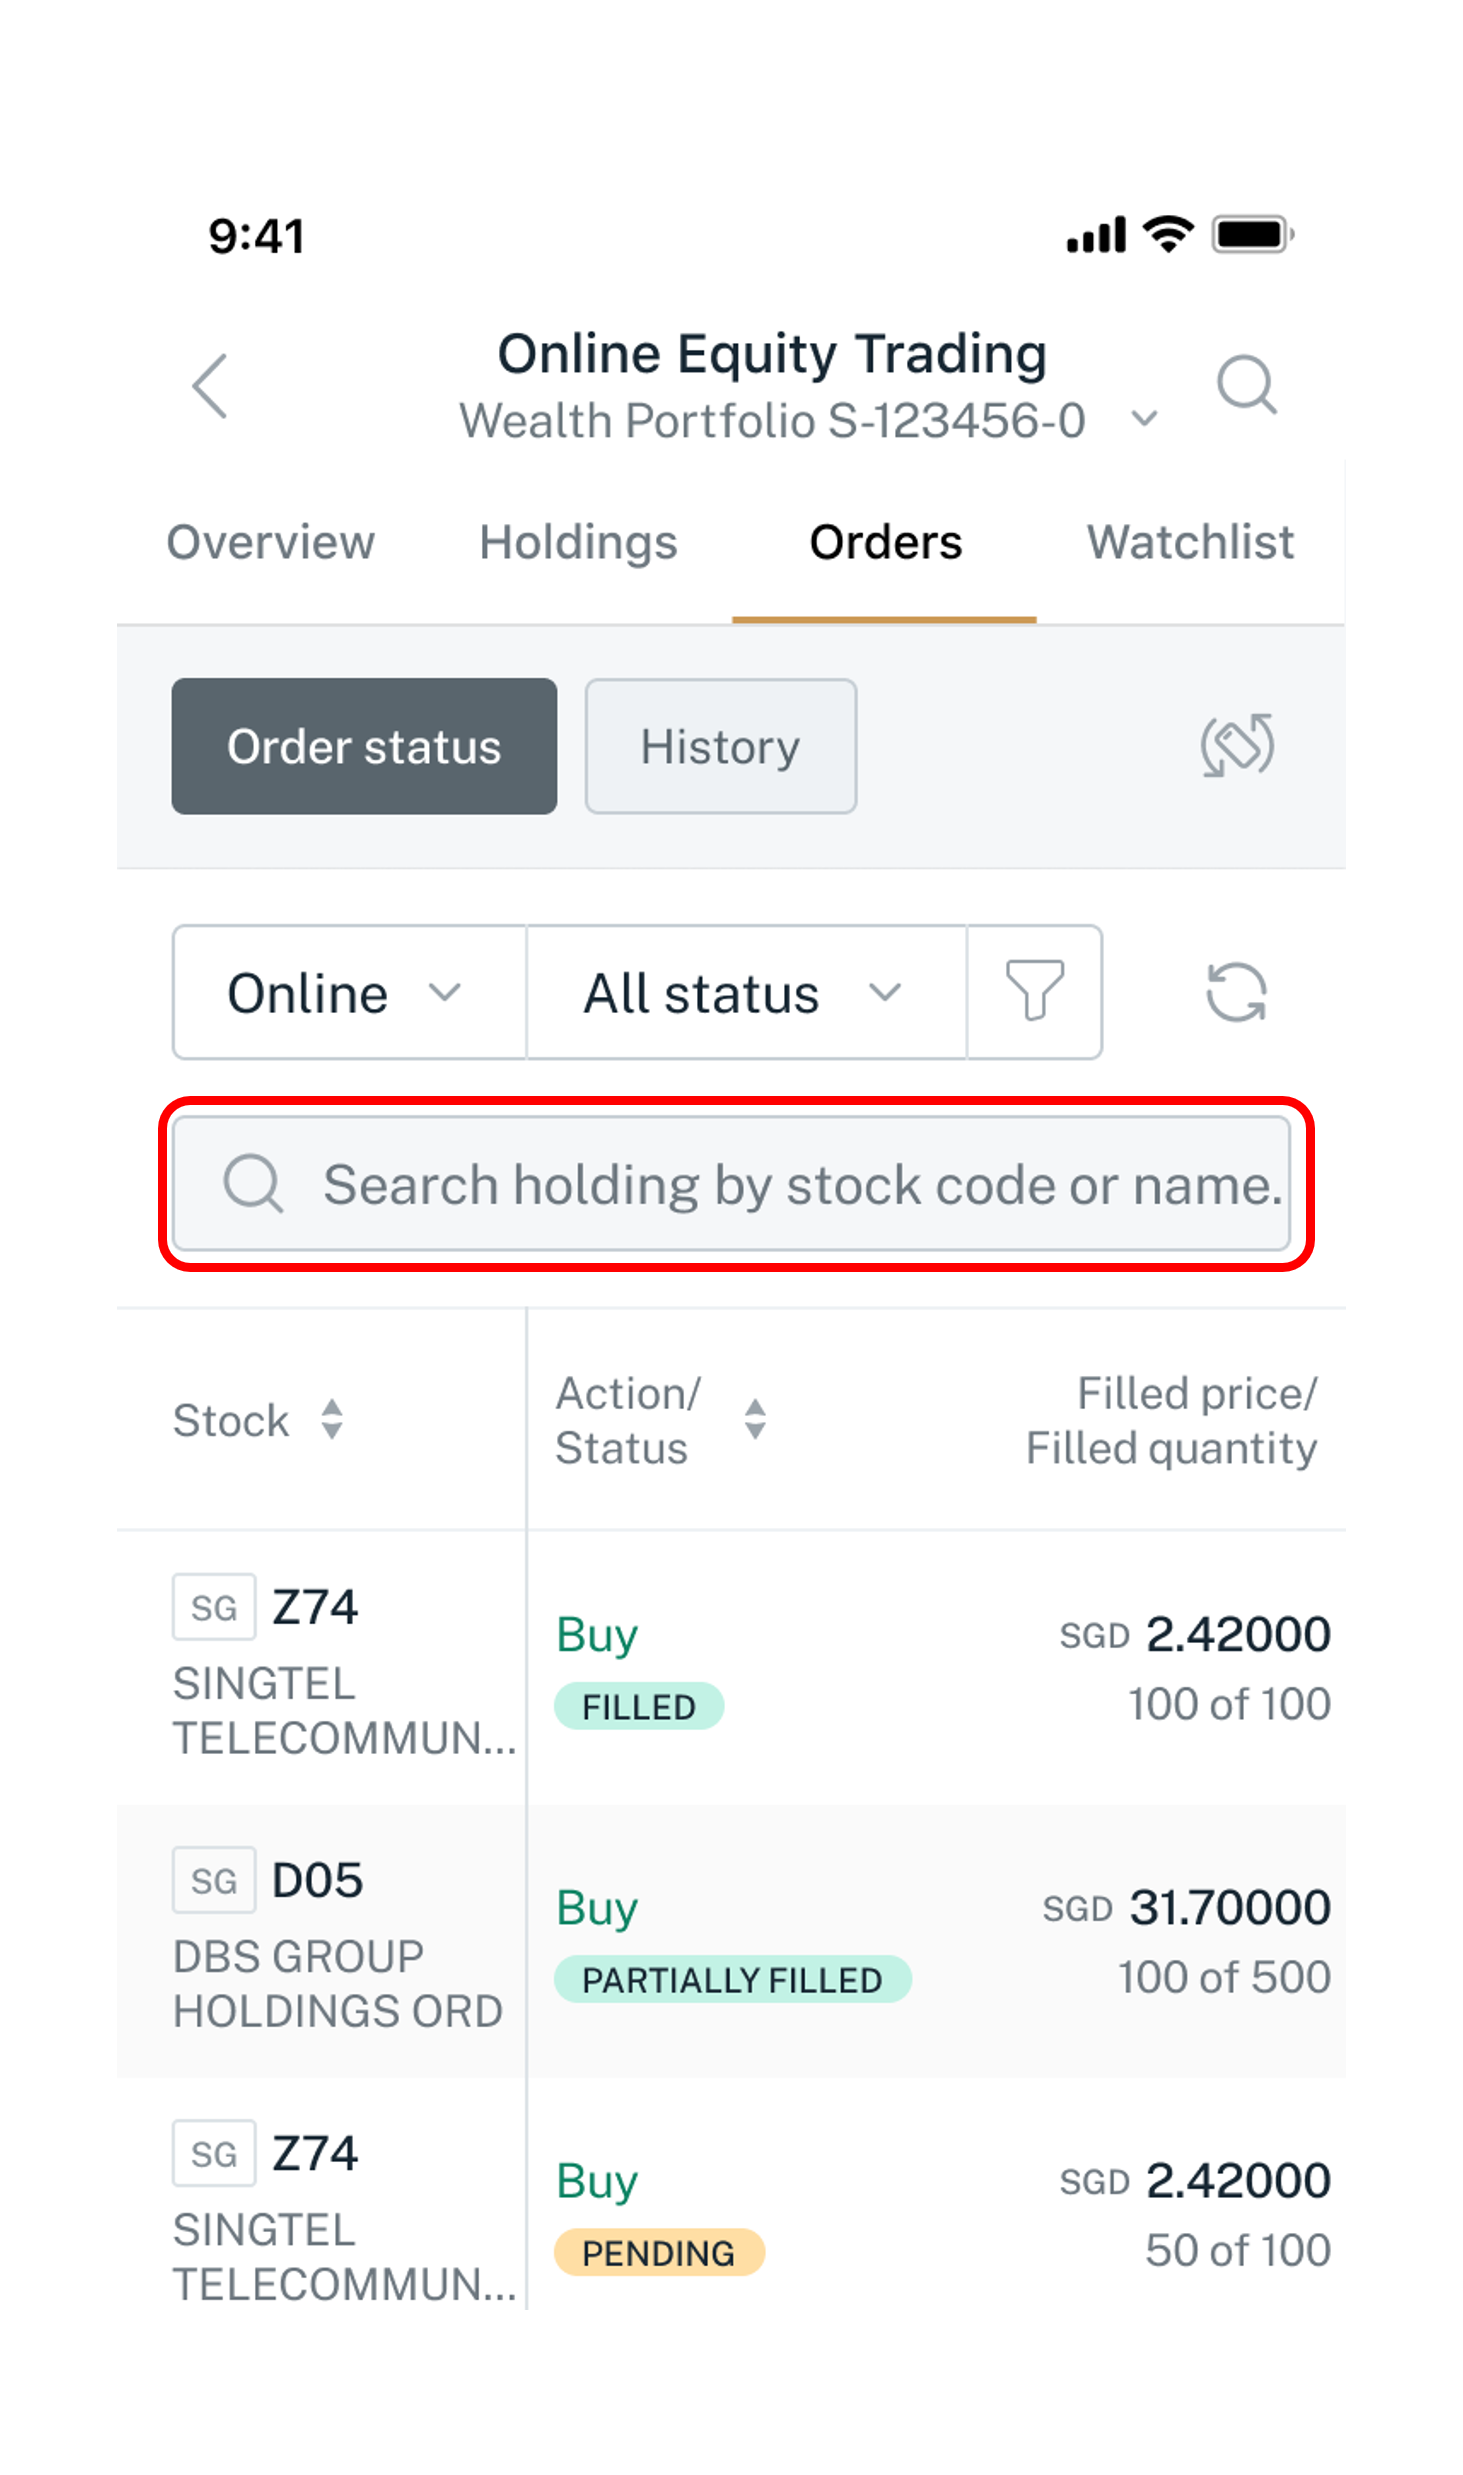
Task: Sort by Action/Status column arrows
Action: (755, 1419)
